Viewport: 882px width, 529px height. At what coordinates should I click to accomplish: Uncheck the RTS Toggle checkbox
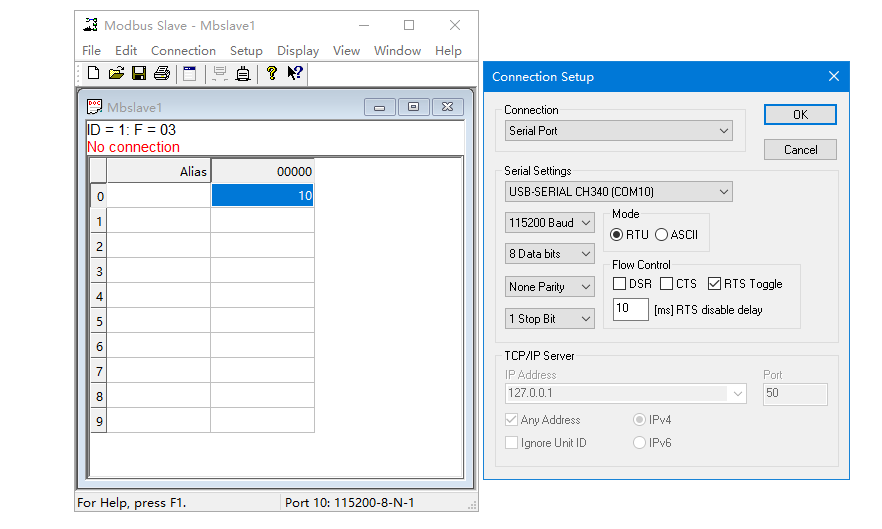click(714, 284)
